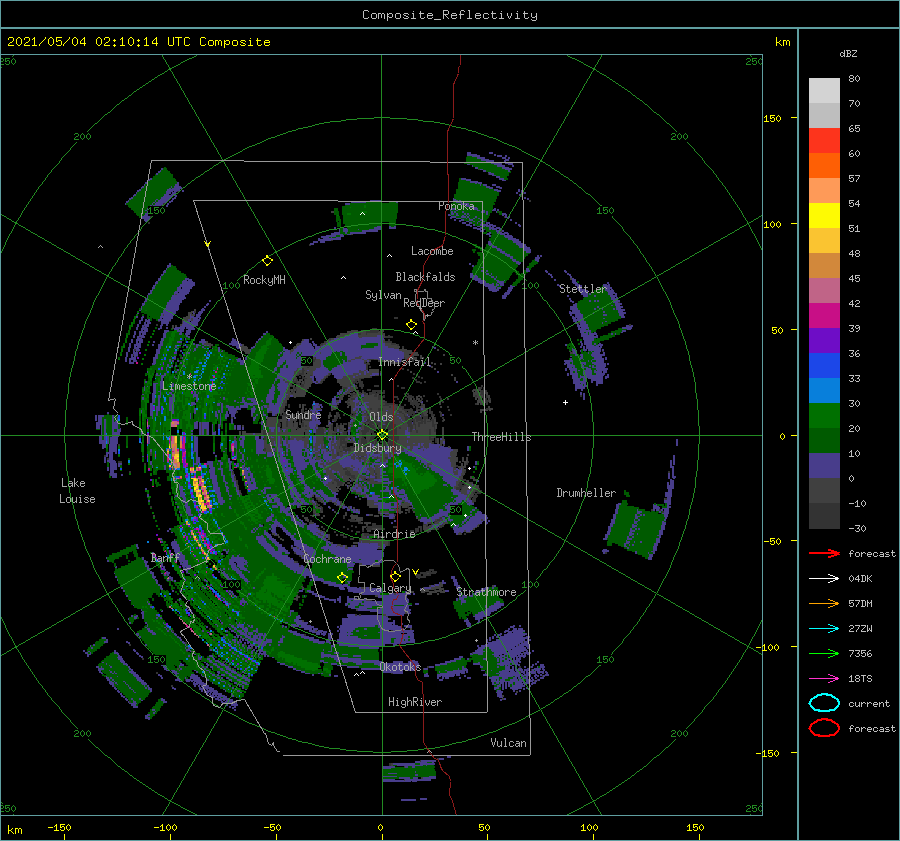
Task: Click the cyan 27ZW arrow in legend
Action: click(x=824, y=629)
